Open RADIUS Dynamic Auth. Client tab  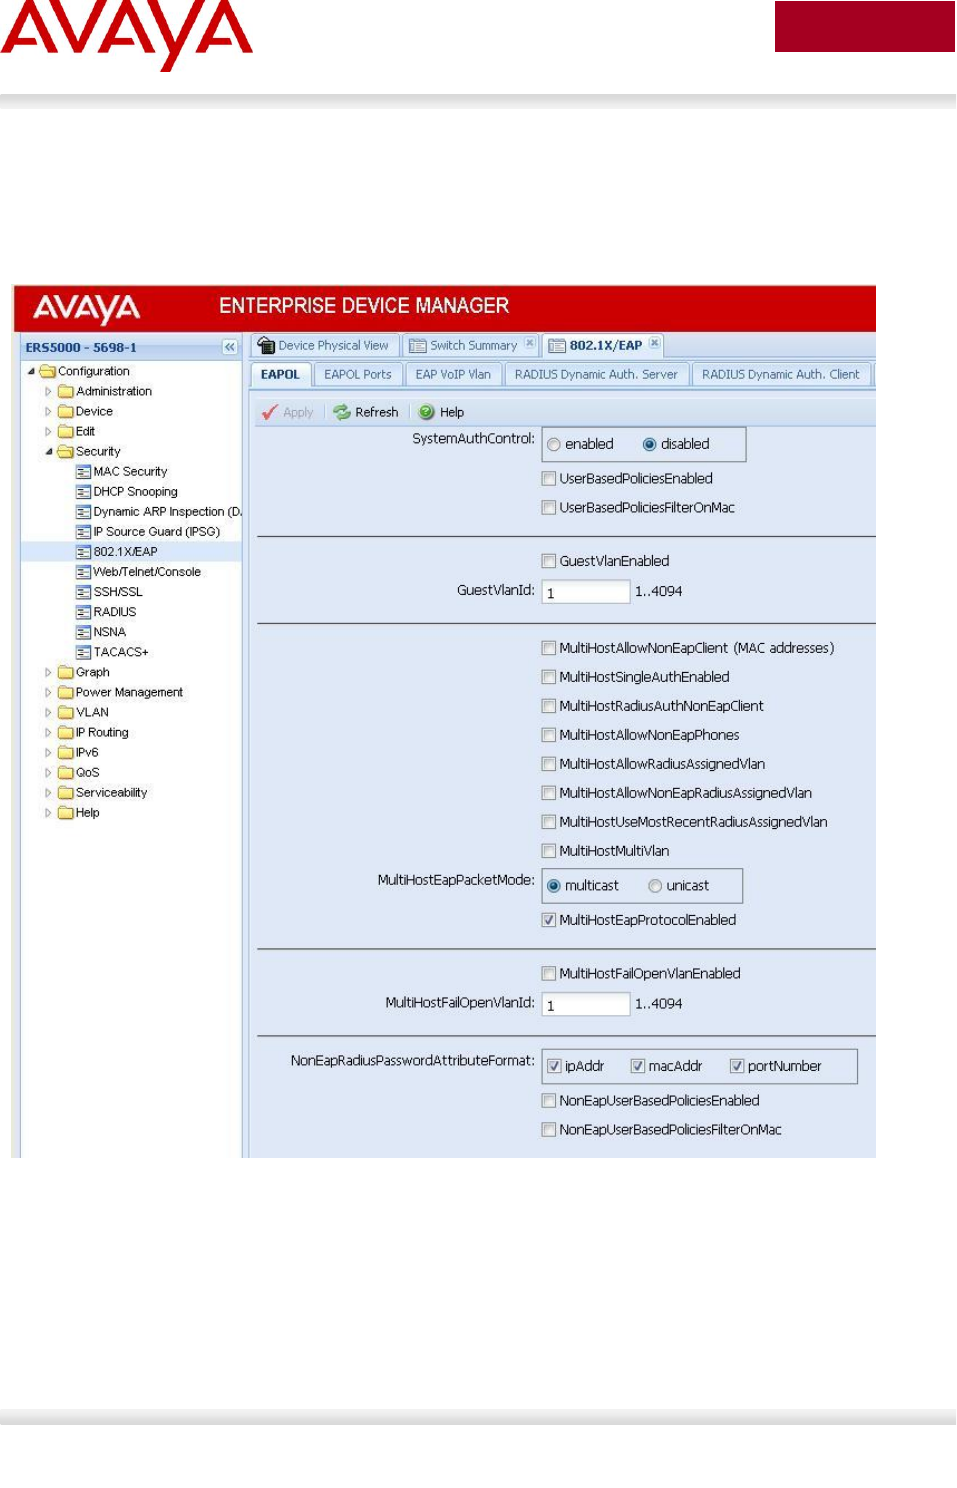click(x=780, y=374)
